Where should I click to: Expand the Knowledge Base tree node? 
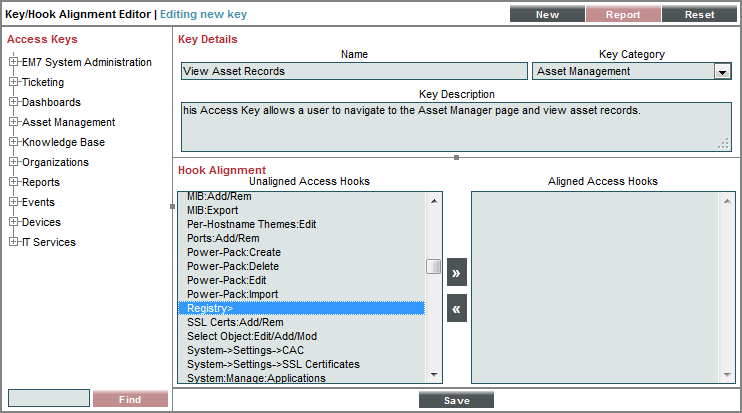pyautogui.click(x=13, y=141)
